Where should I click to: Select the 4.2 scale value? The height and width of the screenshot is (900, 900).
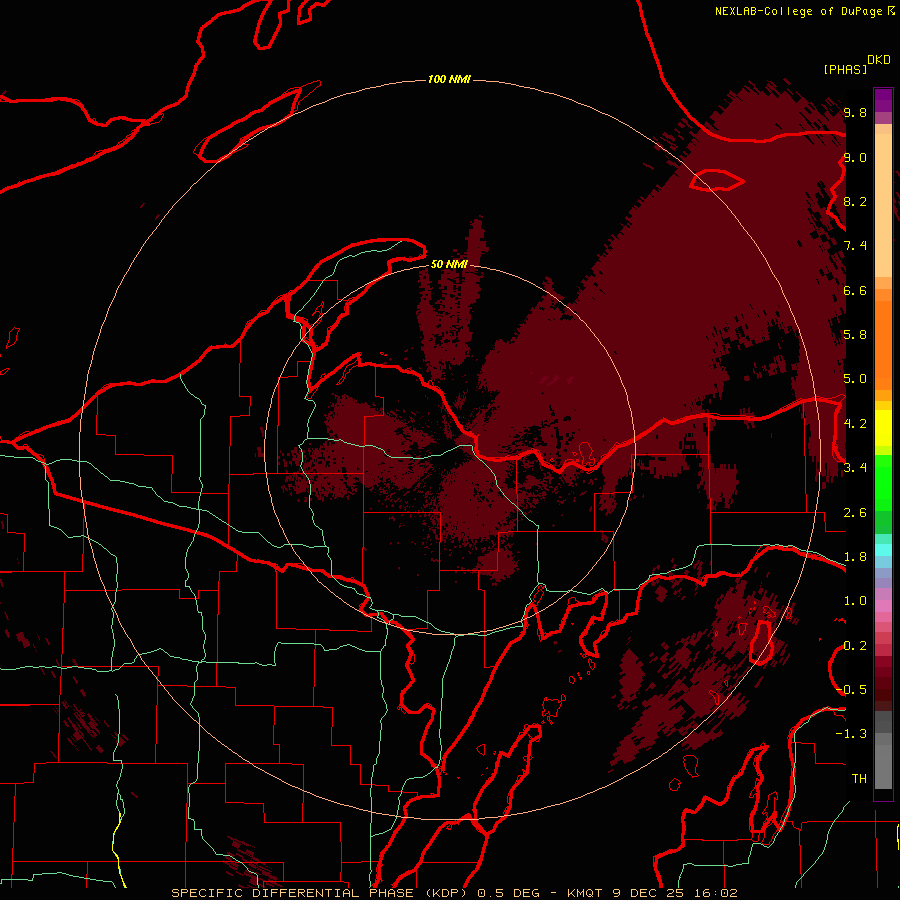tap(855, 424)
